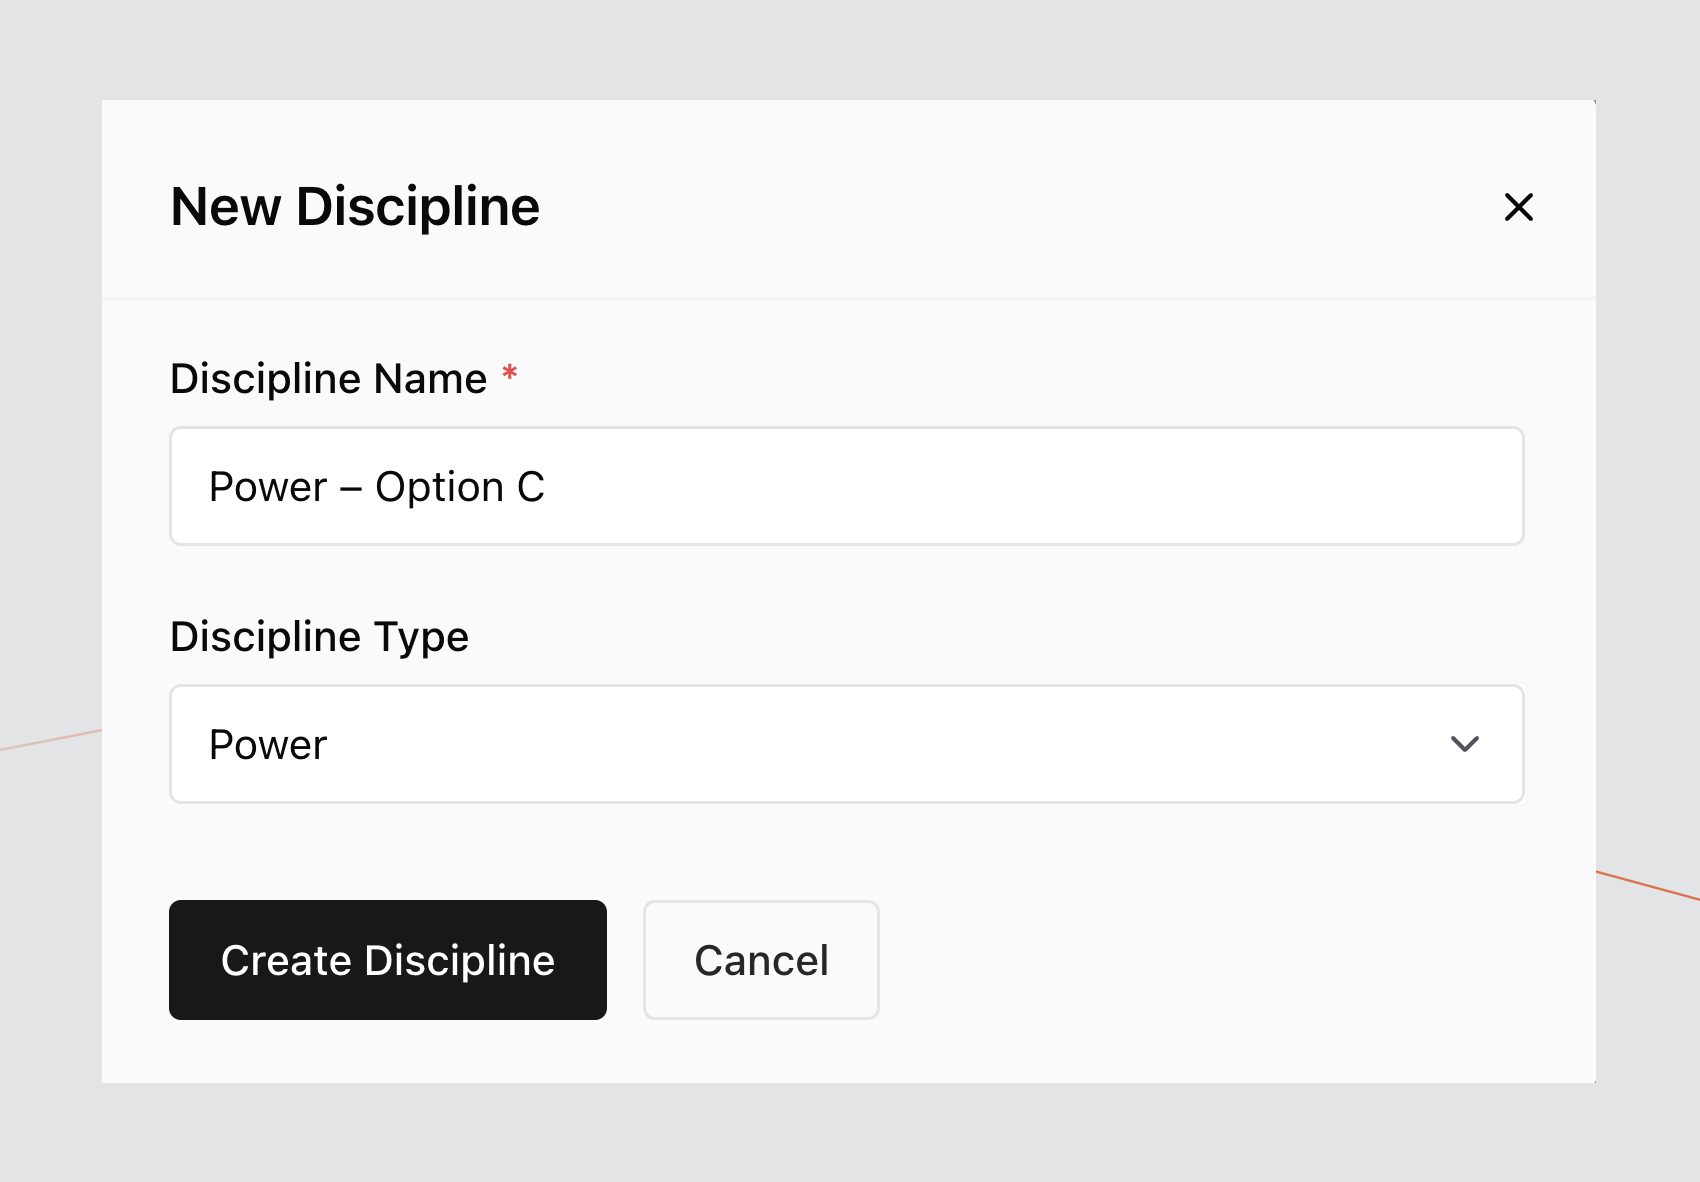The height and width of the screenshot is (1182, 1700).
Task: Click the Discipline Name label
Action: [x=328, y=379]
